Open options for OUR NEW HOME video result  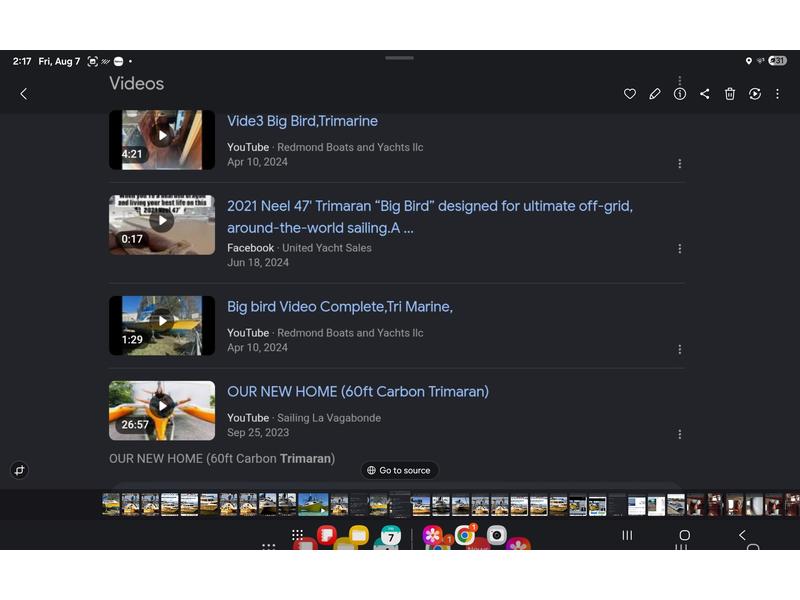coord(680,434)
